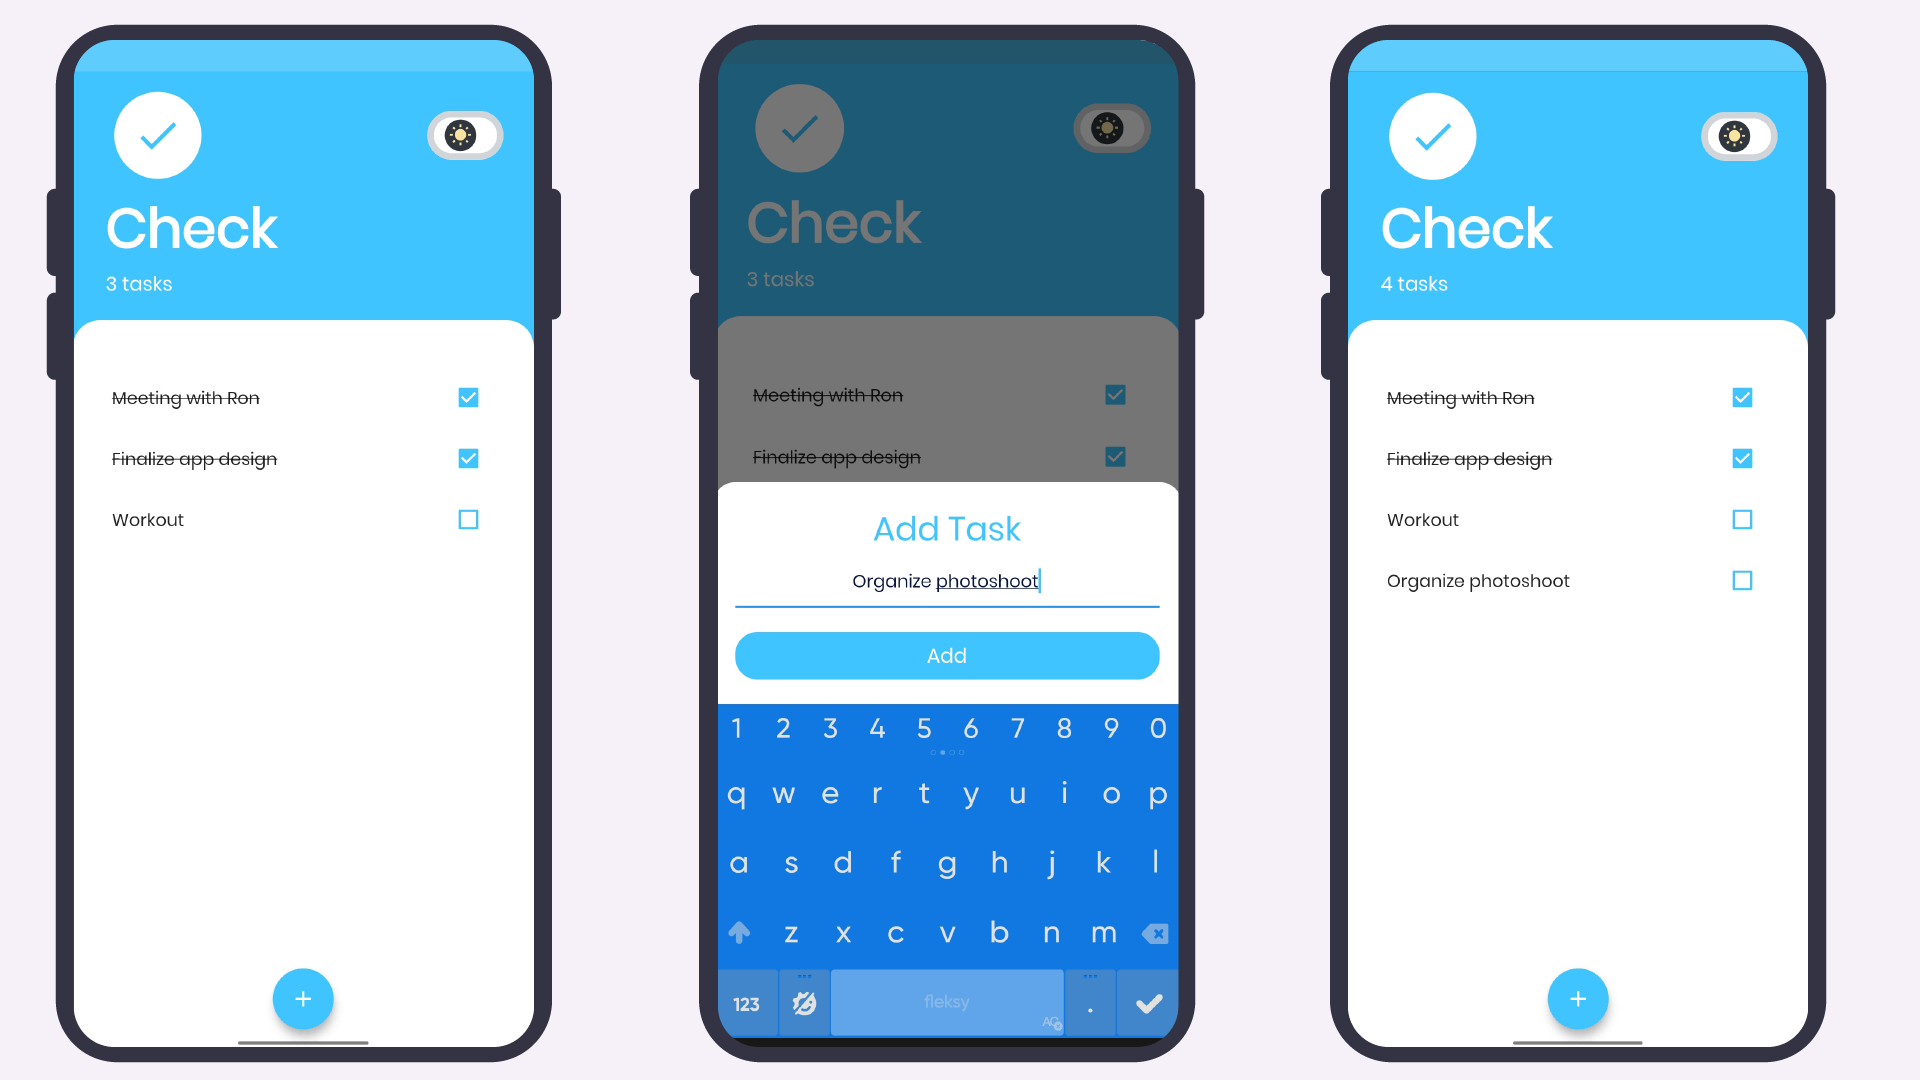Enable dark mode using the sun toggle switch
Viewport: 1920px width, 1080px height.
click(x=464, y=136)
